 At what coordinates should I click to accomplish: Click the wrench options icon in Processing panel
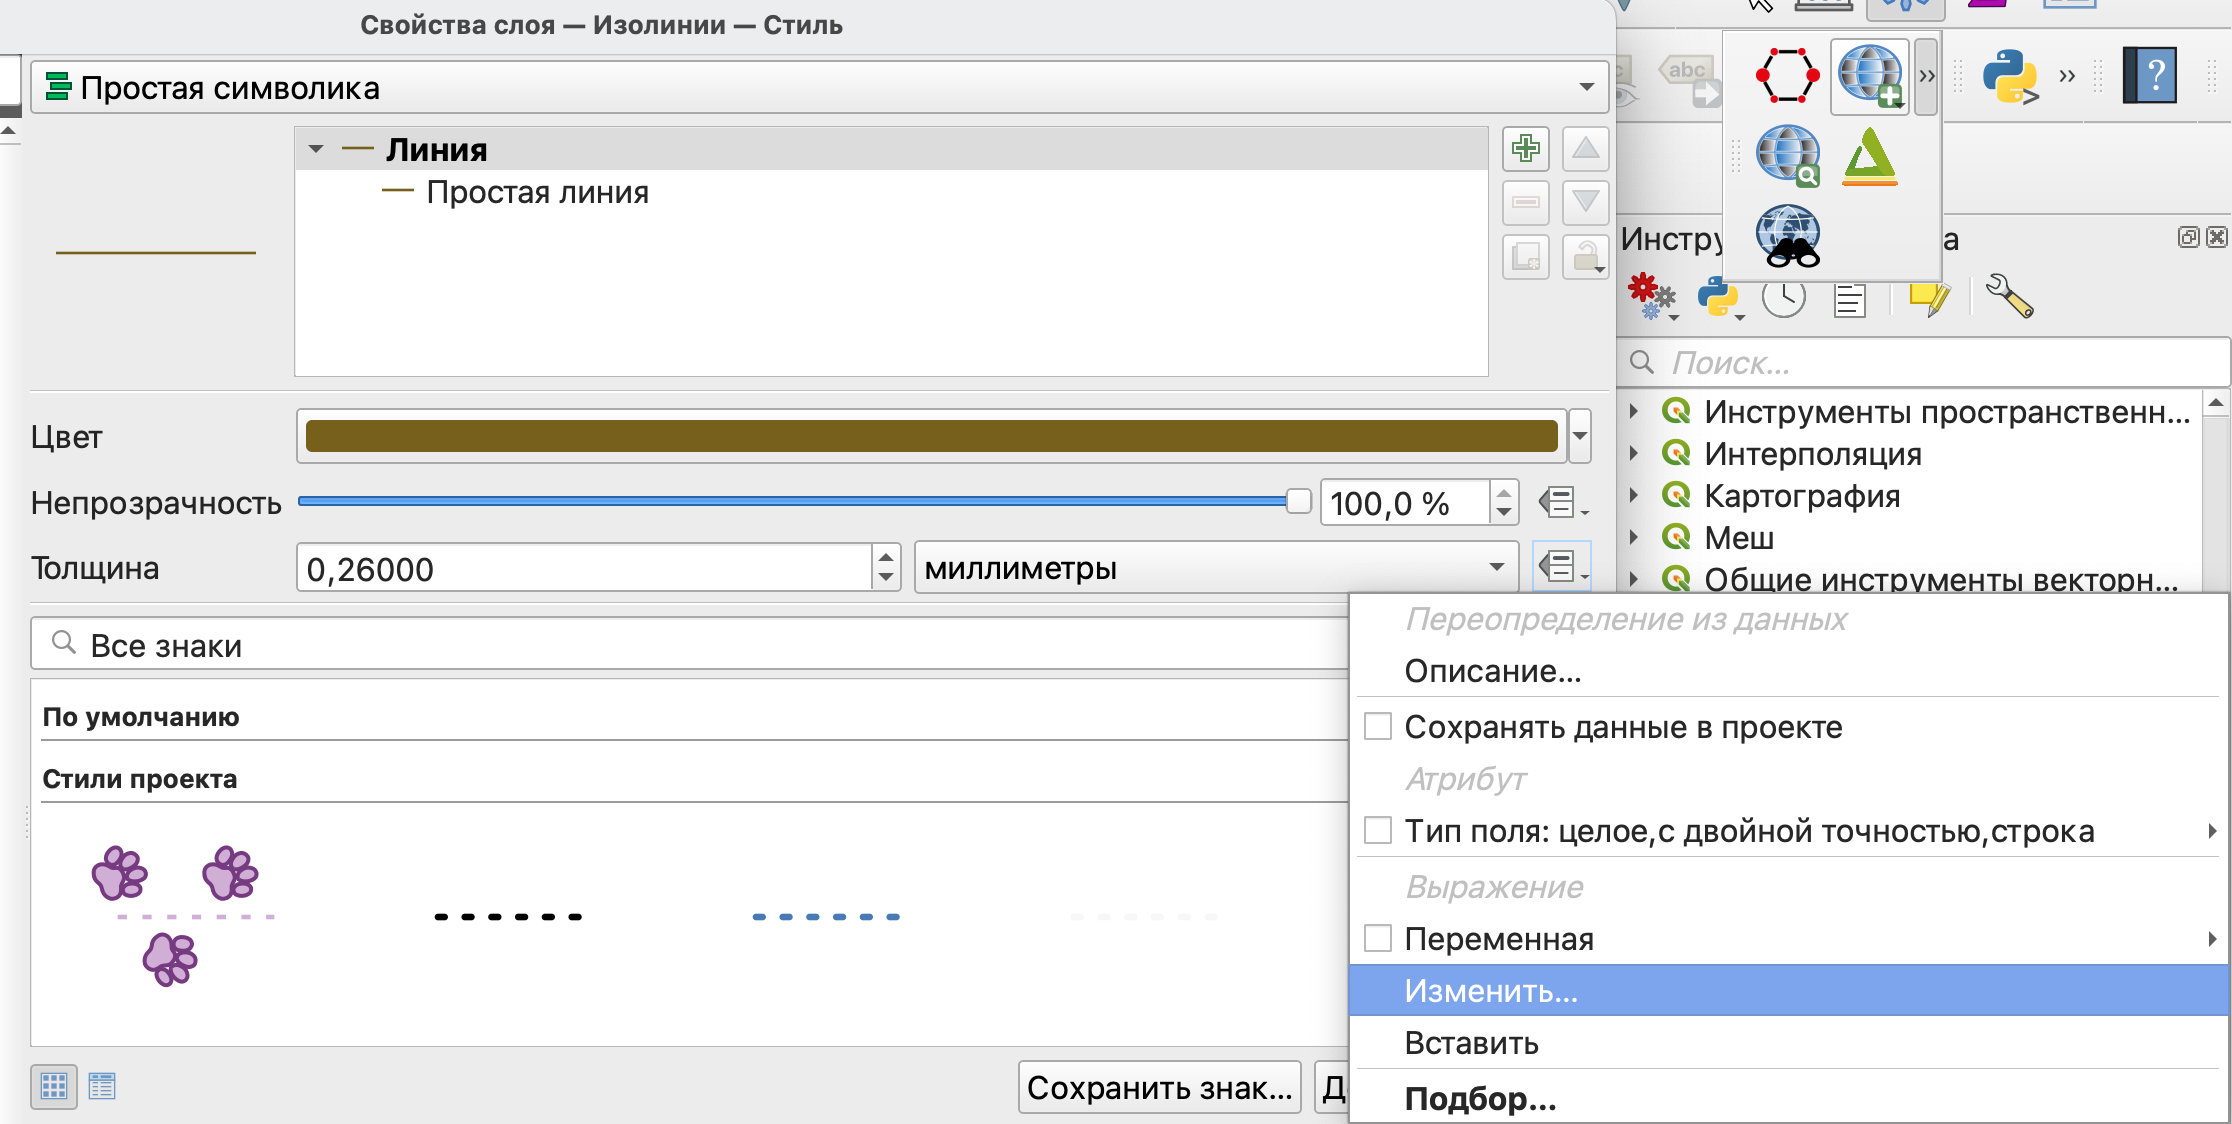(x=2008, y=297)
